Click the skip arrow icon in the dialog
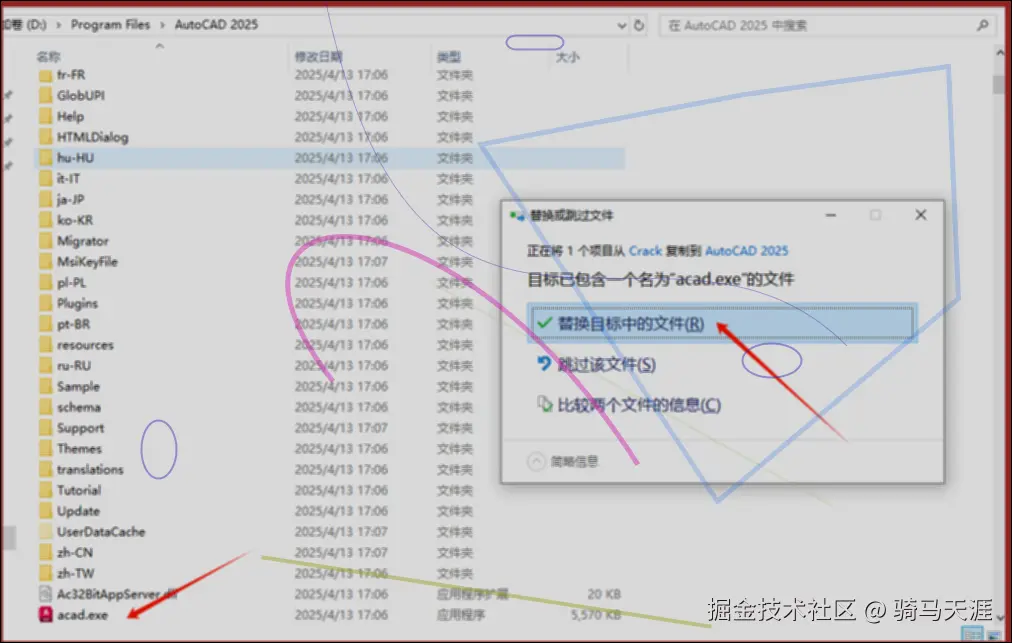1012x643 pixels. [544, 364]
